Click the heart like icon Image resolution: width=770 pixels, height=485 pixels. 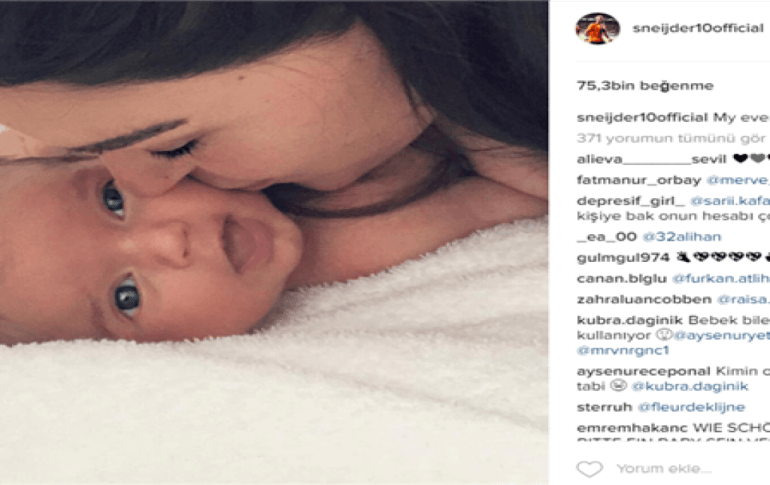coord(589,469)
